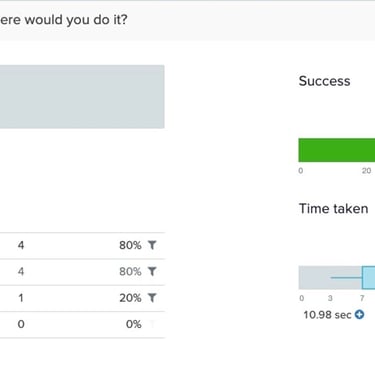The image size is (375, 366).
Task: Click the faded filter icon beside 0%
Action: pos(152,324)
